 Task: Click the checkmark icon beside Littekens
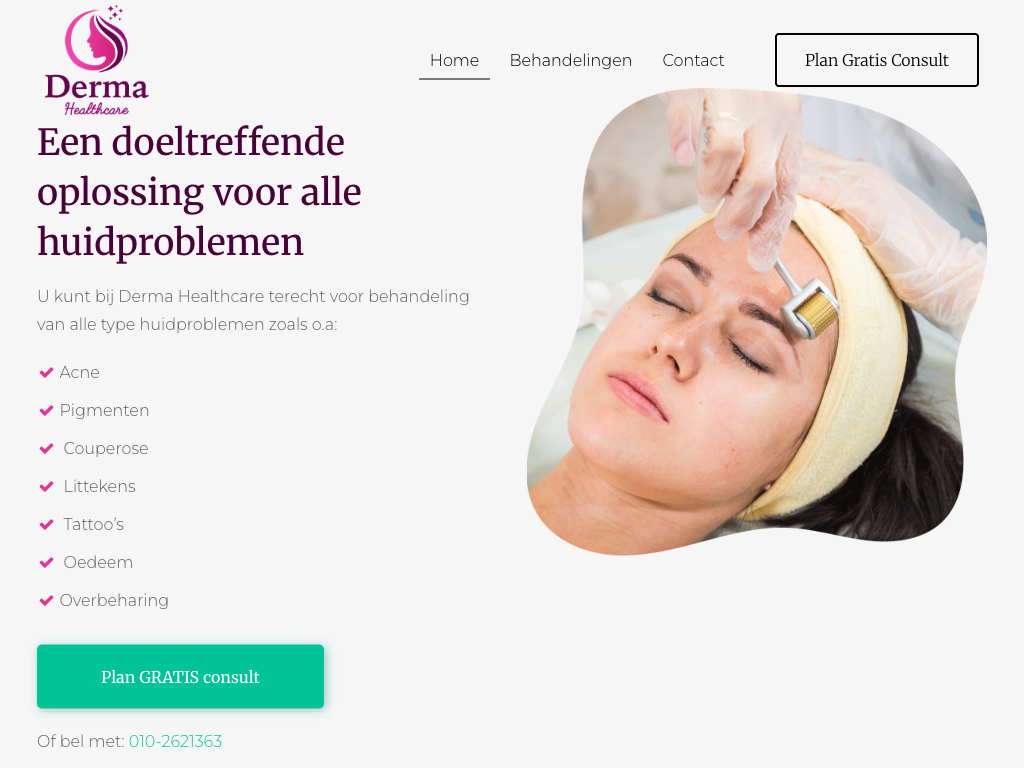pos(46,487)
